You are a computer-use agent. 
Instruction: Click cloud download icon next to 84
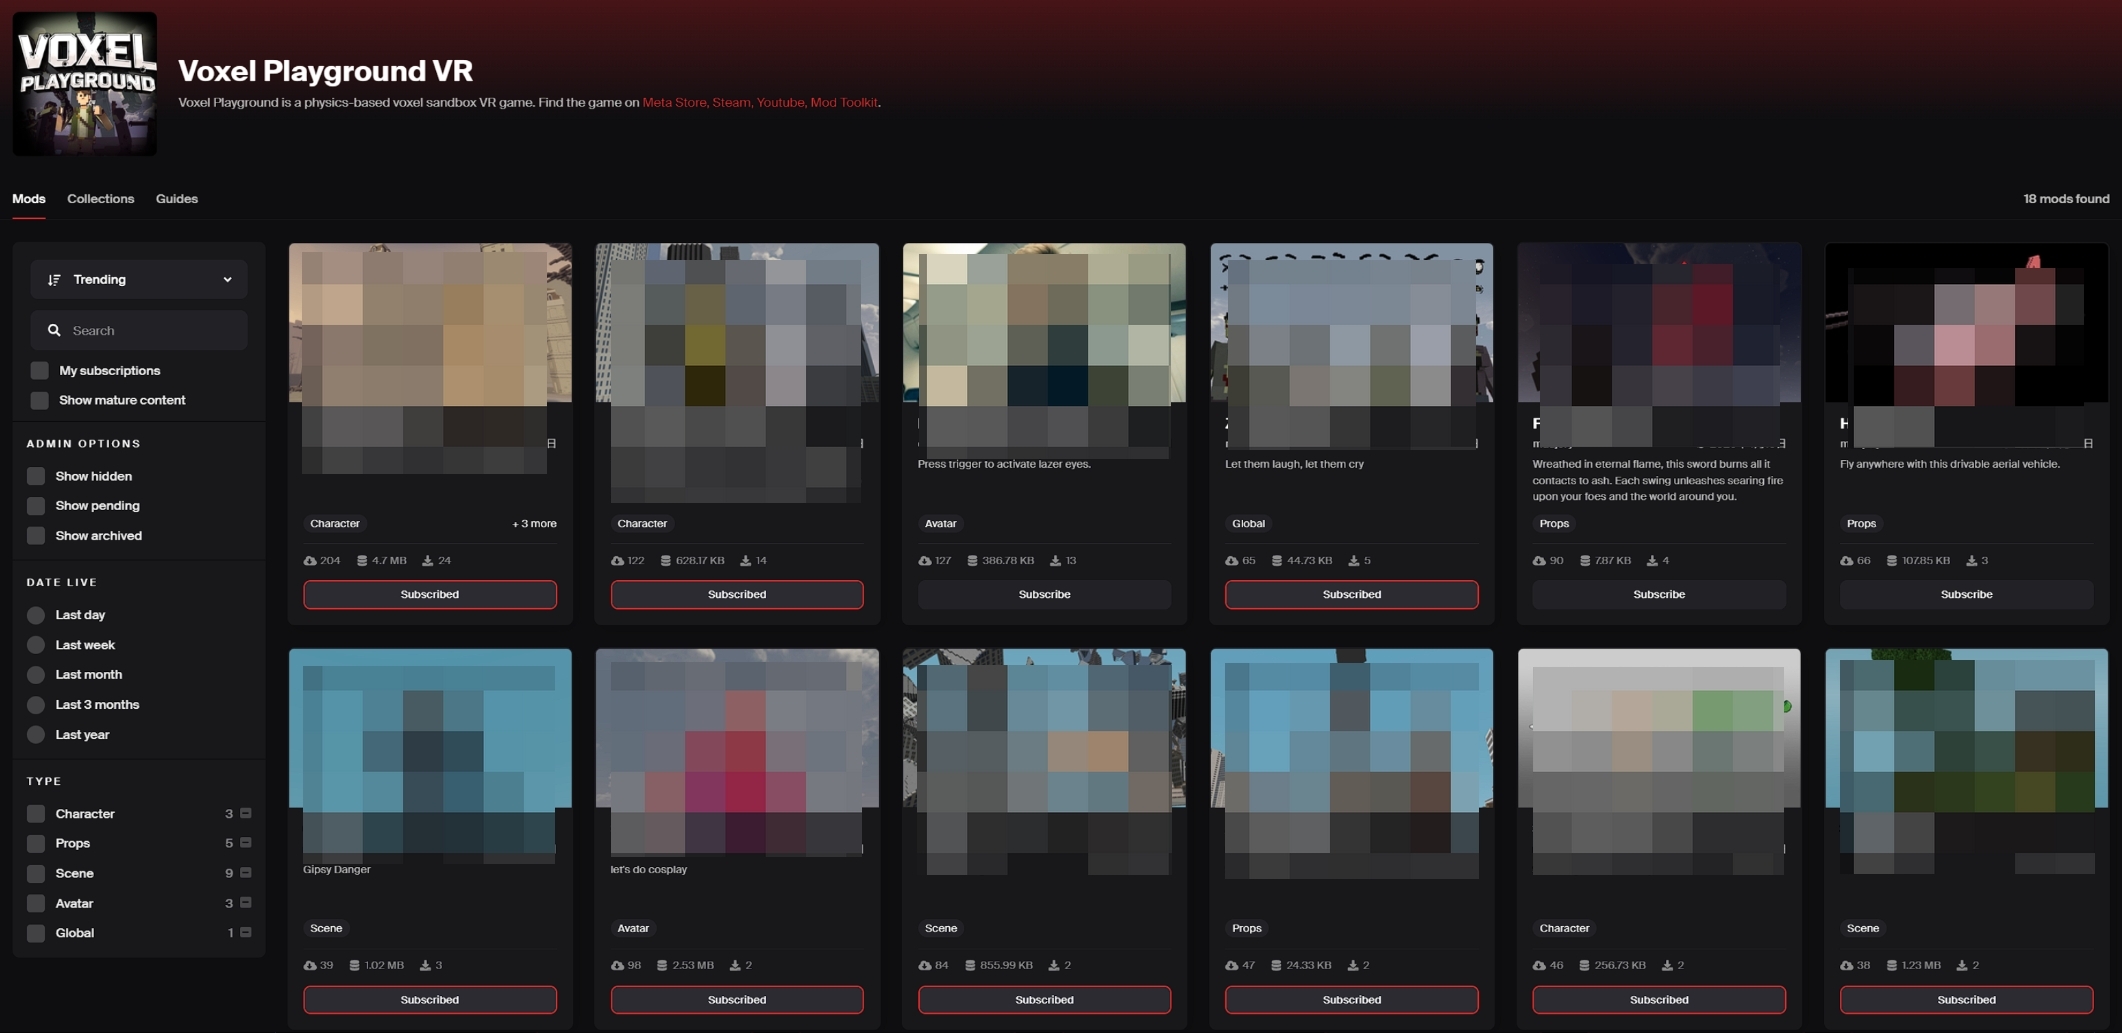click(x=925, y=966)
